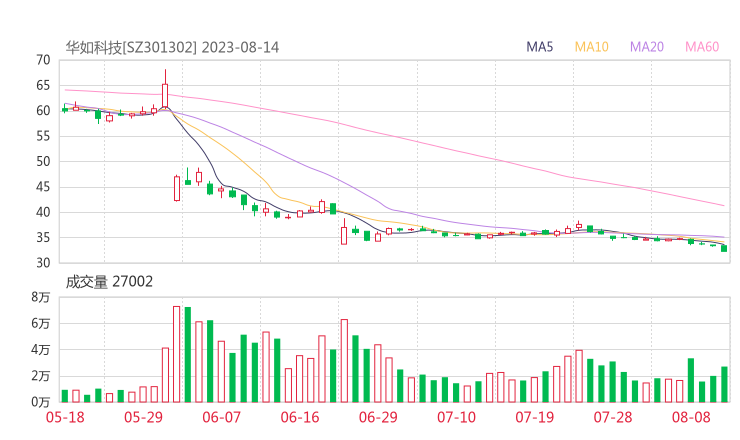
Task: Click the 08-08 date label
Action: pyautogui.click(x=691, y=417)
